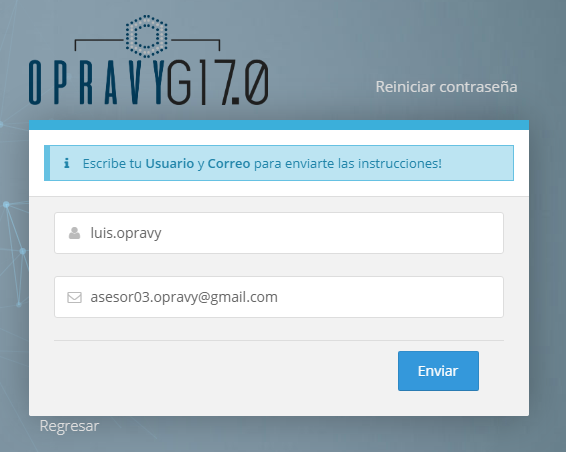Screen dimensions: 566x452
Task: Focus the username field with luis.opravy
Action: [x=279, y=233]
